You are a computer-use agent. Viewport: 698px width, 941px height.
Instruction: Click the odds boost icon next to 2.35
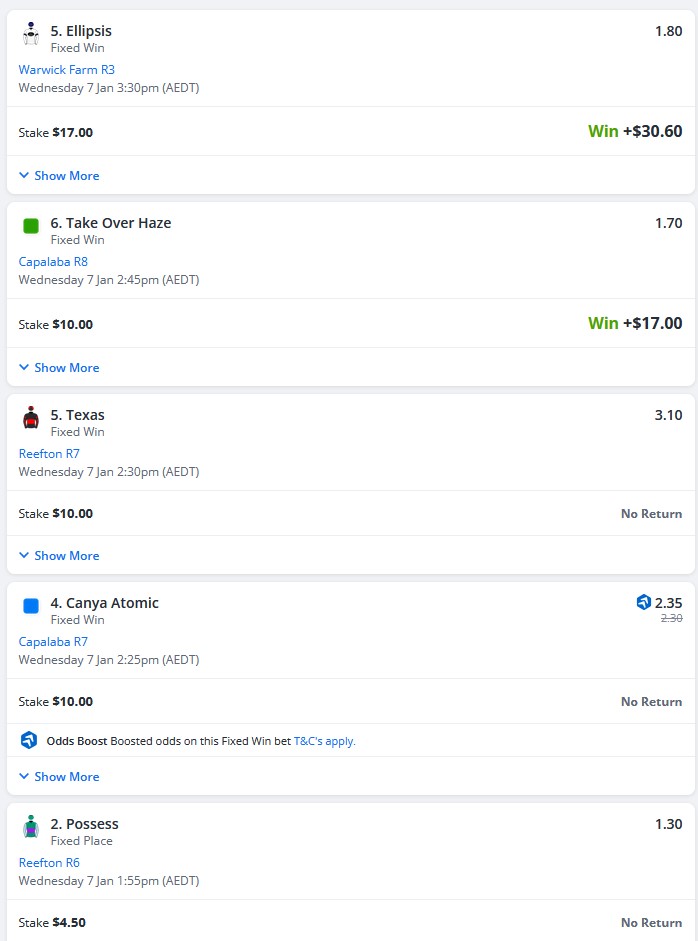point(643,602)
